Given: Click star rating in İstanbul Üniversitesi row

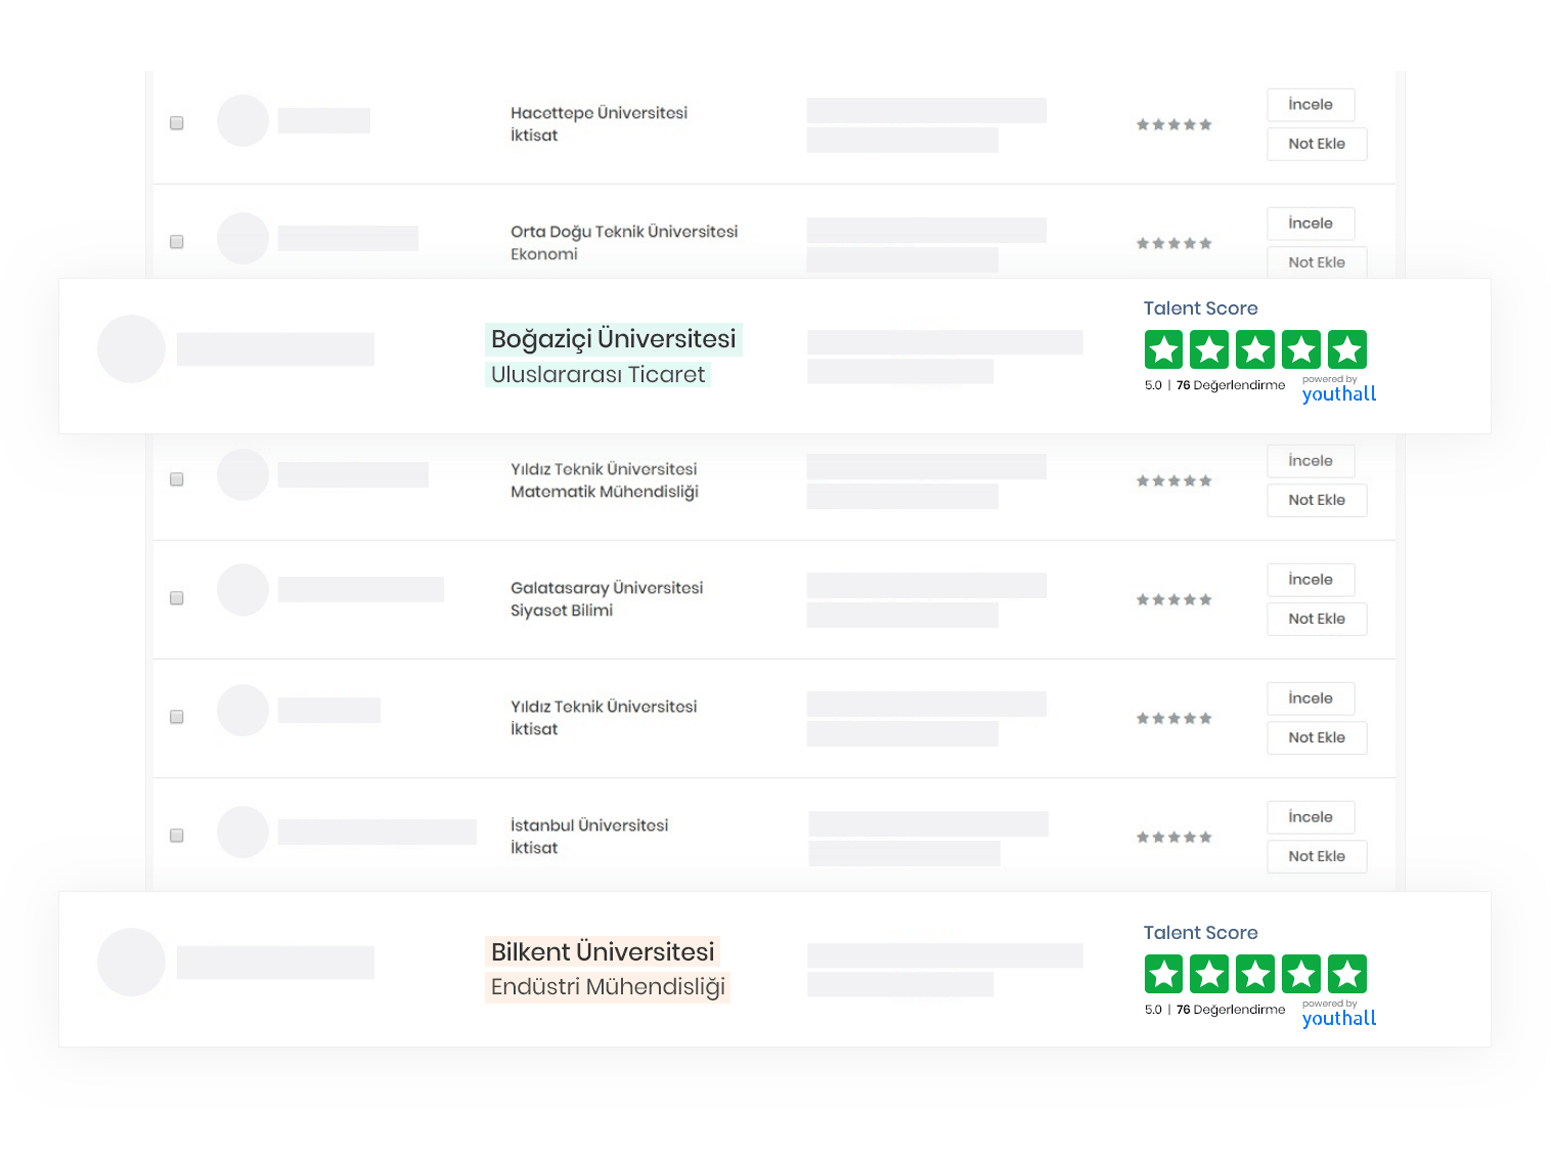Looking at the screenshot, I should point(1174,837).
